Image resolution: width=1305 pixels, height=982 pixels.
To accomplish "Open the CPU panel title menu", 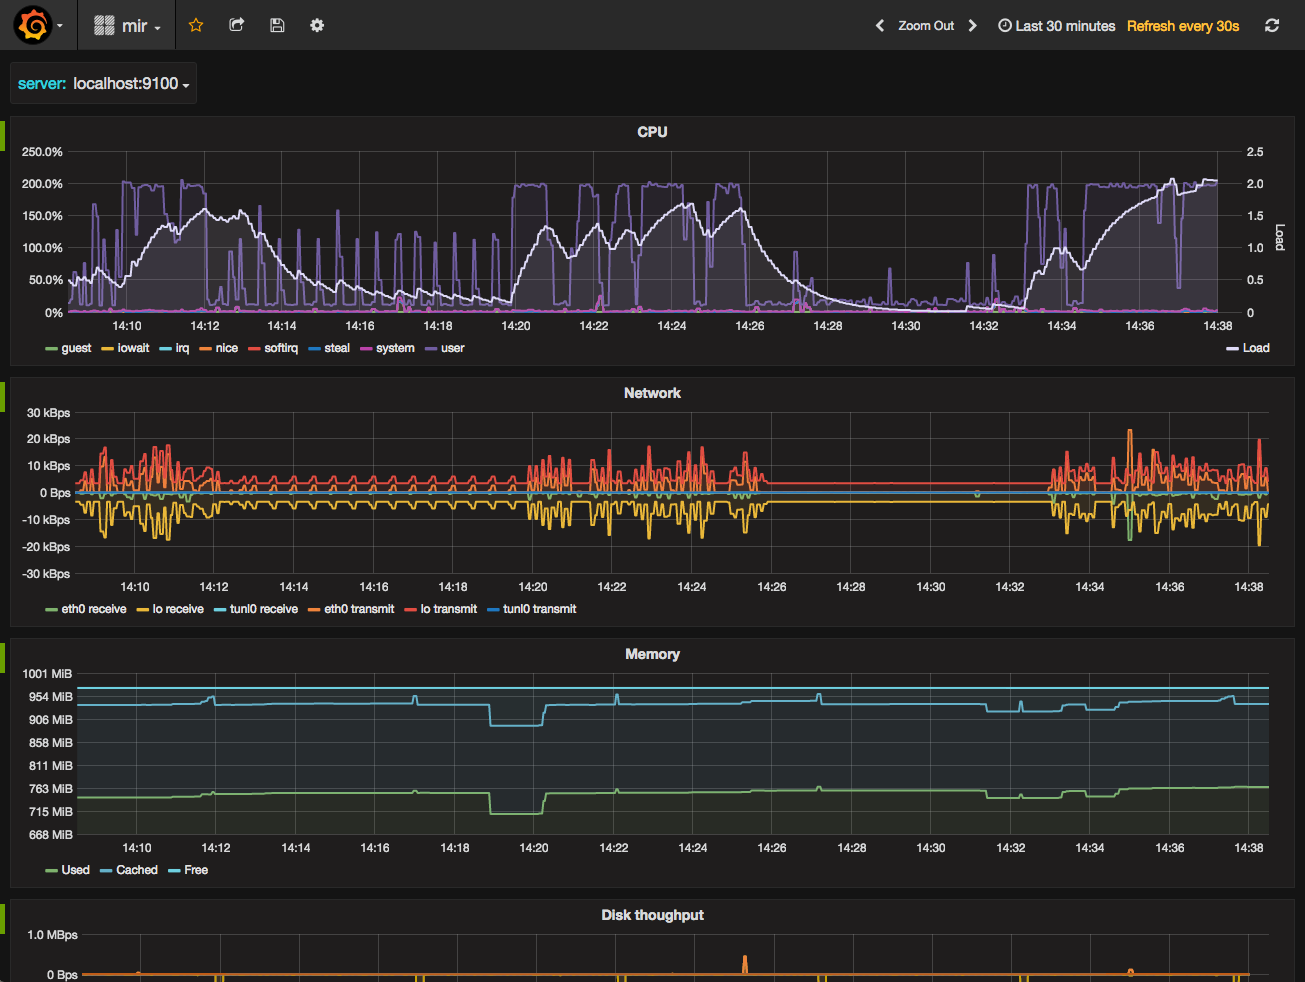I will click(x=652, y=132).
